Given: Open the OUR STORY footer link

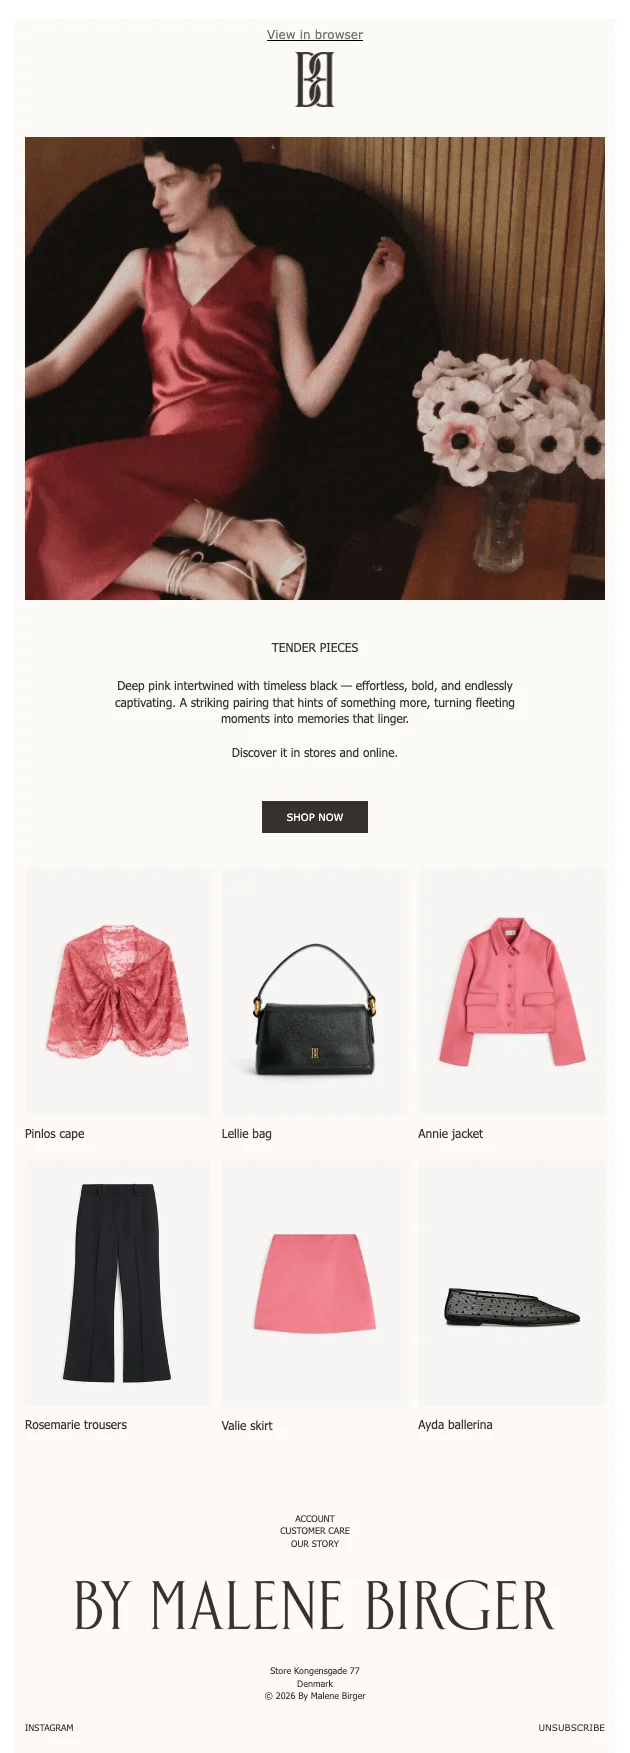Looking at the screenshot, I should (x=315, y=1544).
